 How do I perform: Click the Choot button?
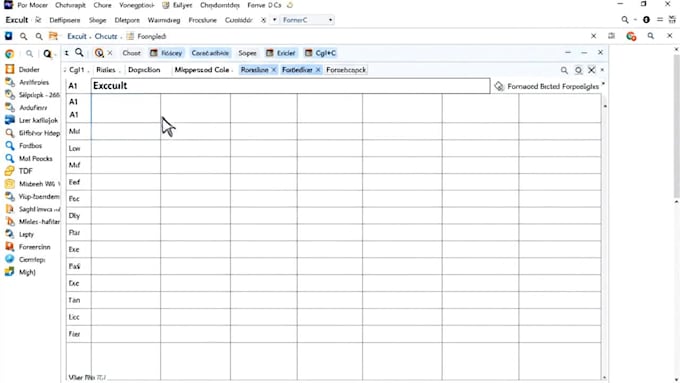(x=131, y=53)
